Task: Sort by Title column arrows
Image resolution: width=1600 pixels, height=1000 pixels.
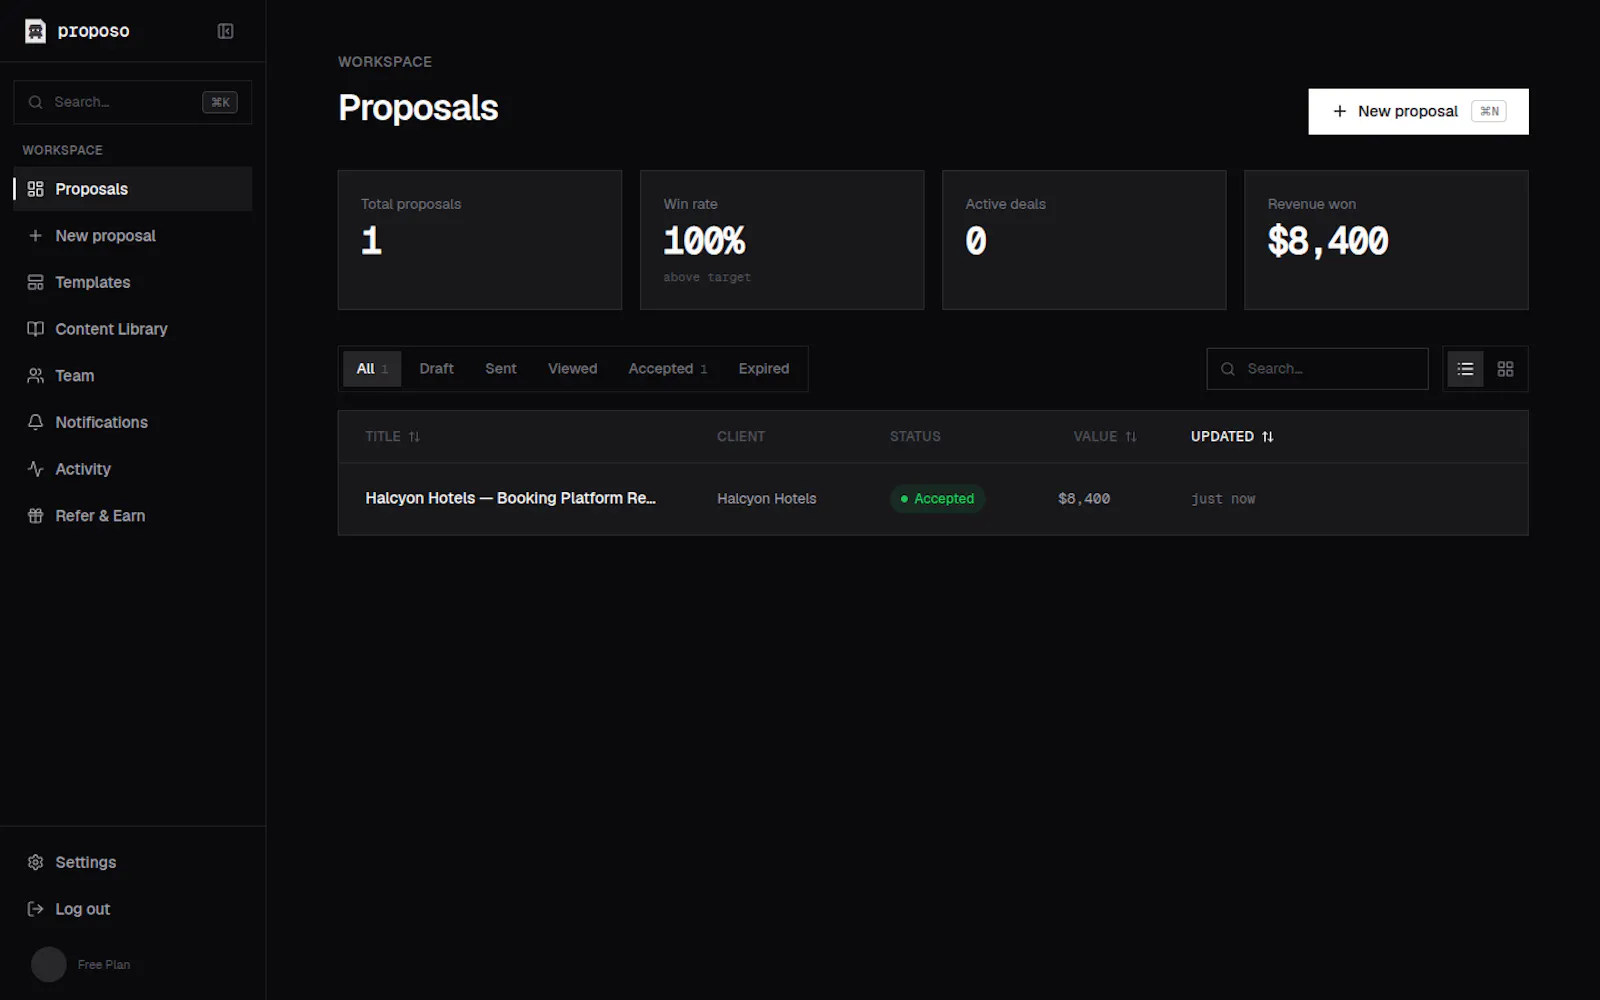Action: (x=414, y=437)
